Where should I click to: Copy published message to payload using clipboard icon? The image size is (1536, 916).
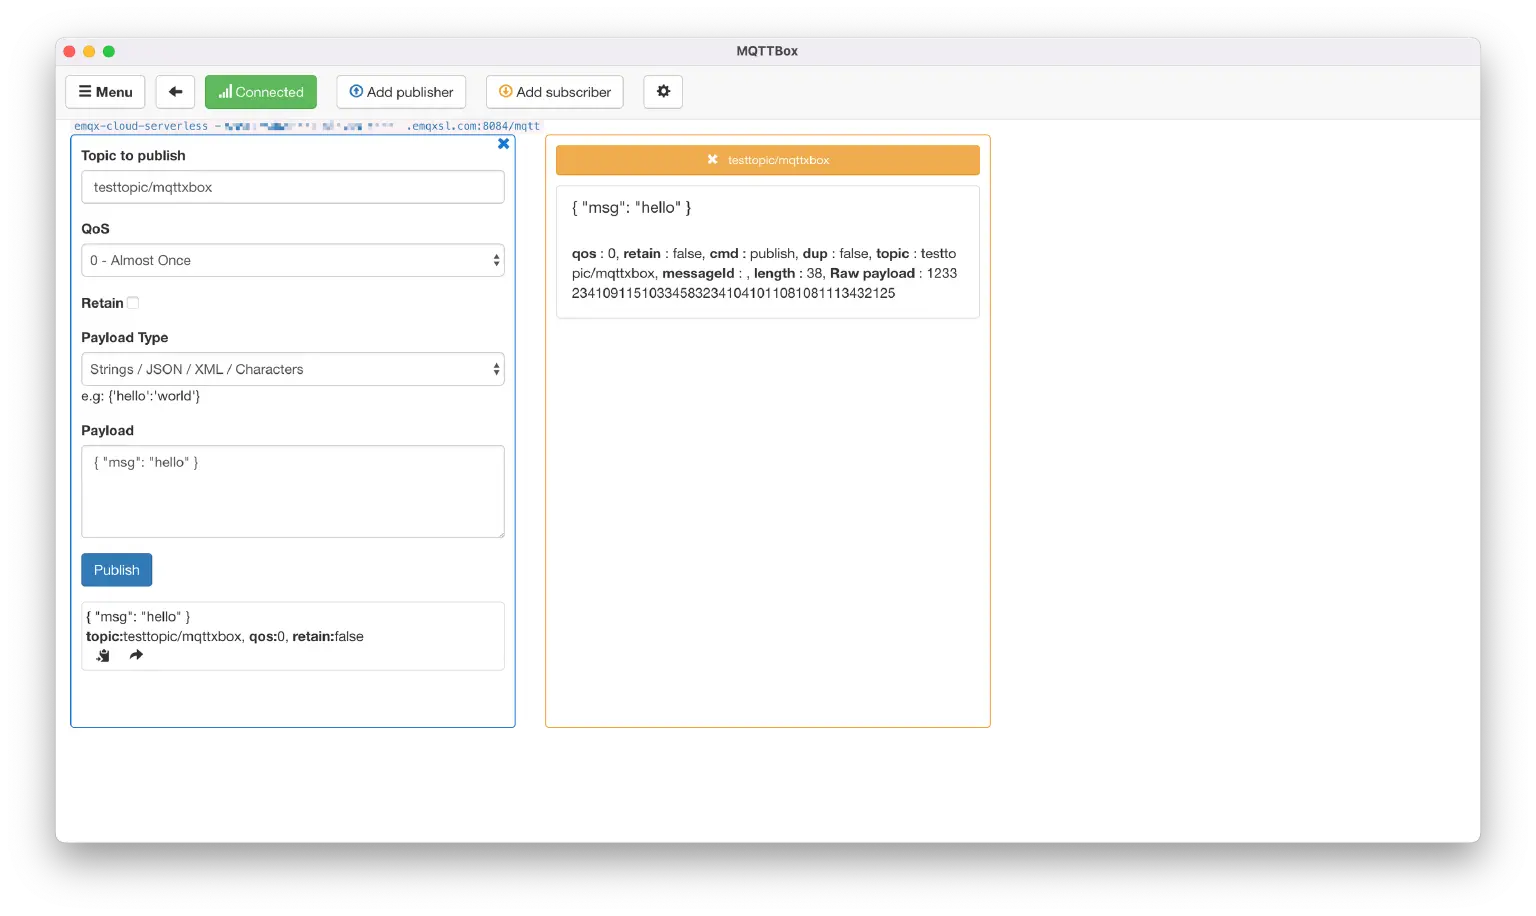(102, 655)
